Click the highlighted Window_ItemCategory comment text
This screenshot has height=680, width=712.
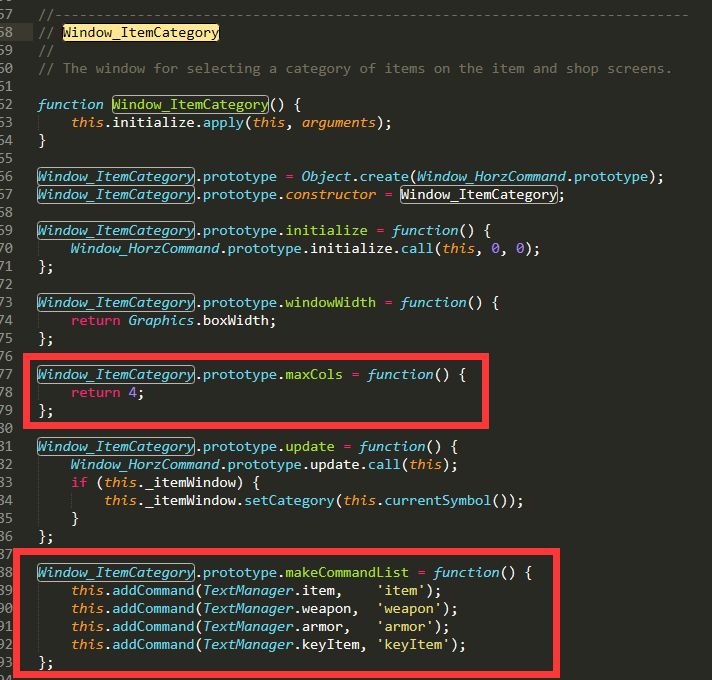pos(141,33)
